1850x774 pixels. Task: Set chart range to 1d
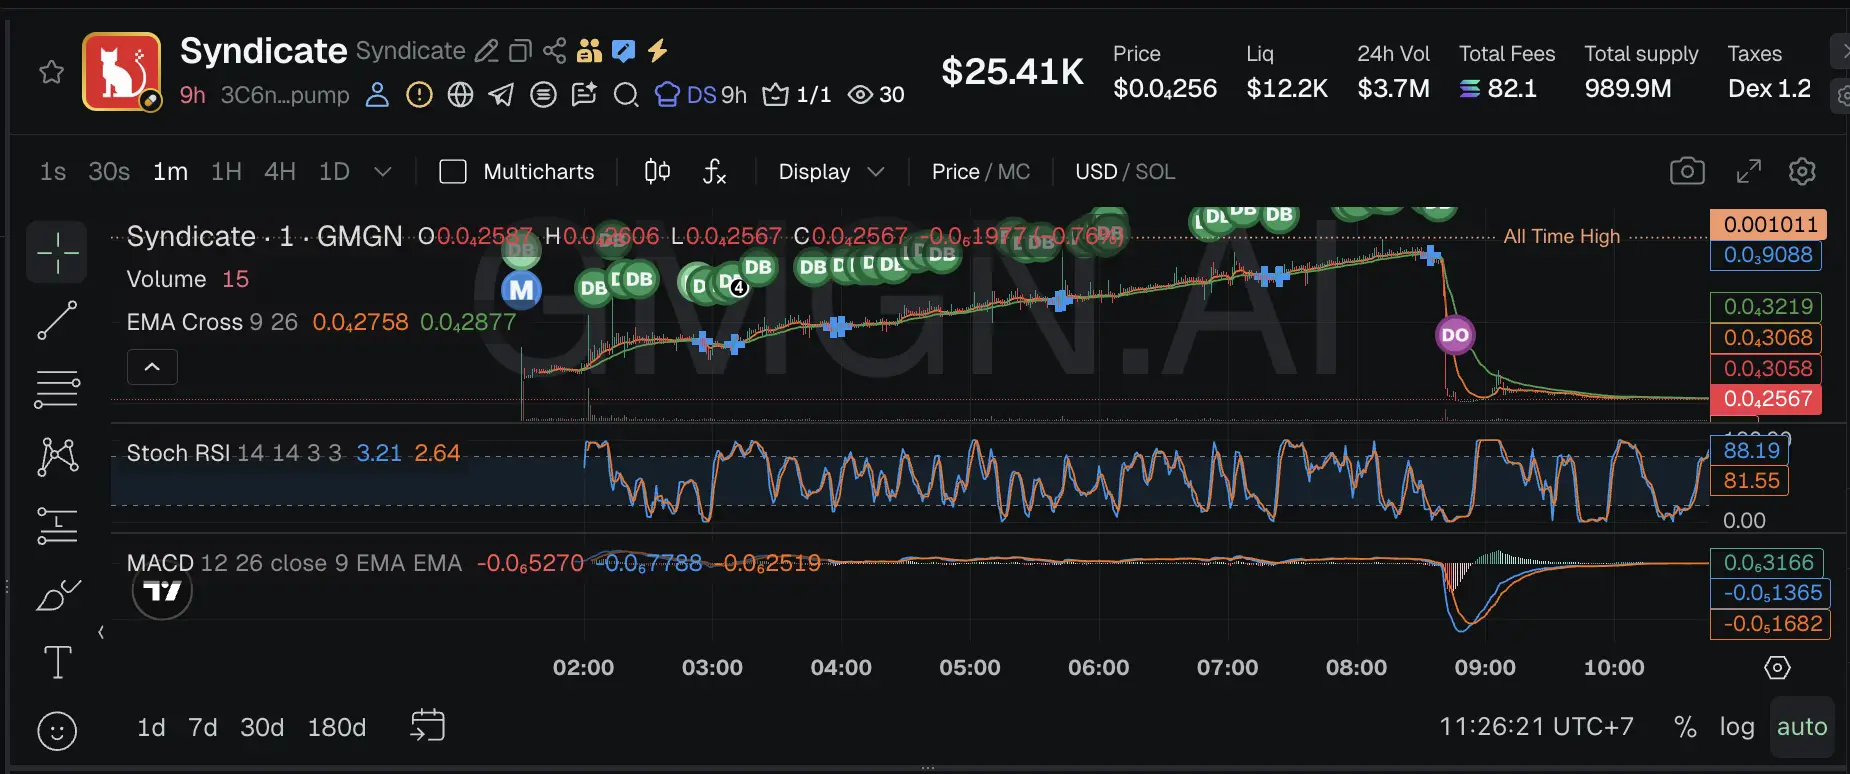[151, 727]
